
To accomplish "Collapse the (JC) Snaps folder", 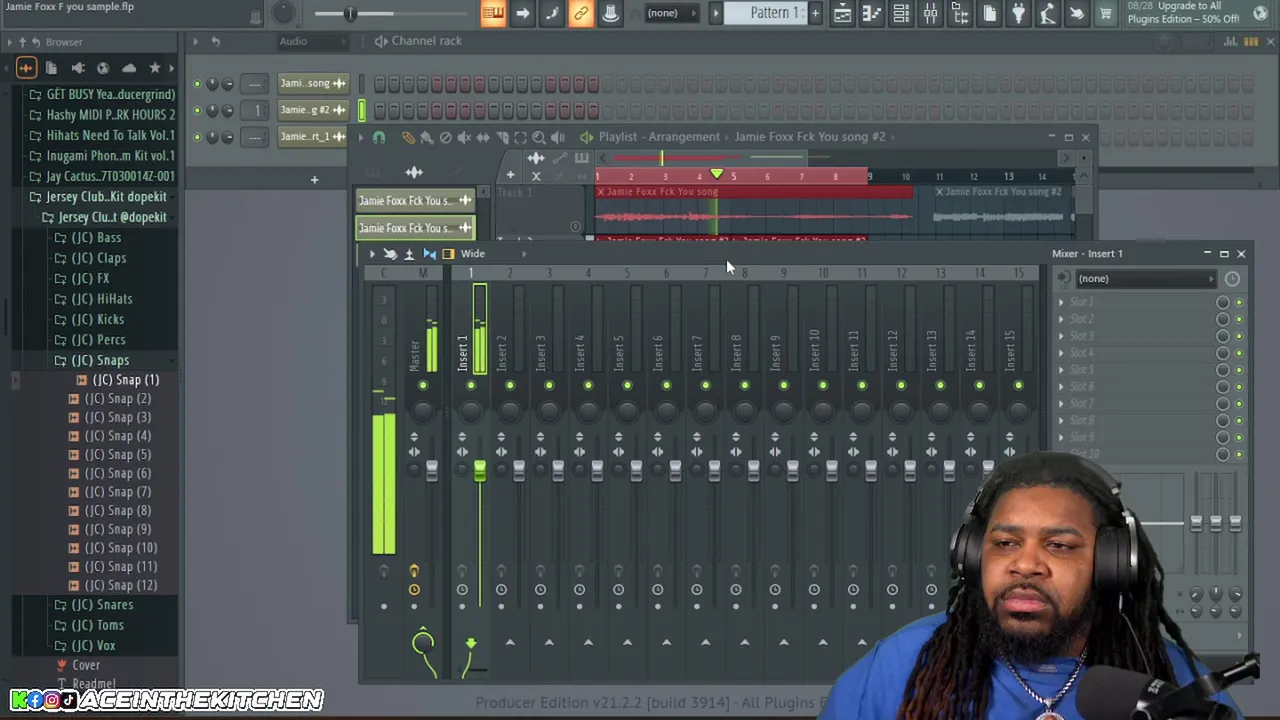I will 99,360.
